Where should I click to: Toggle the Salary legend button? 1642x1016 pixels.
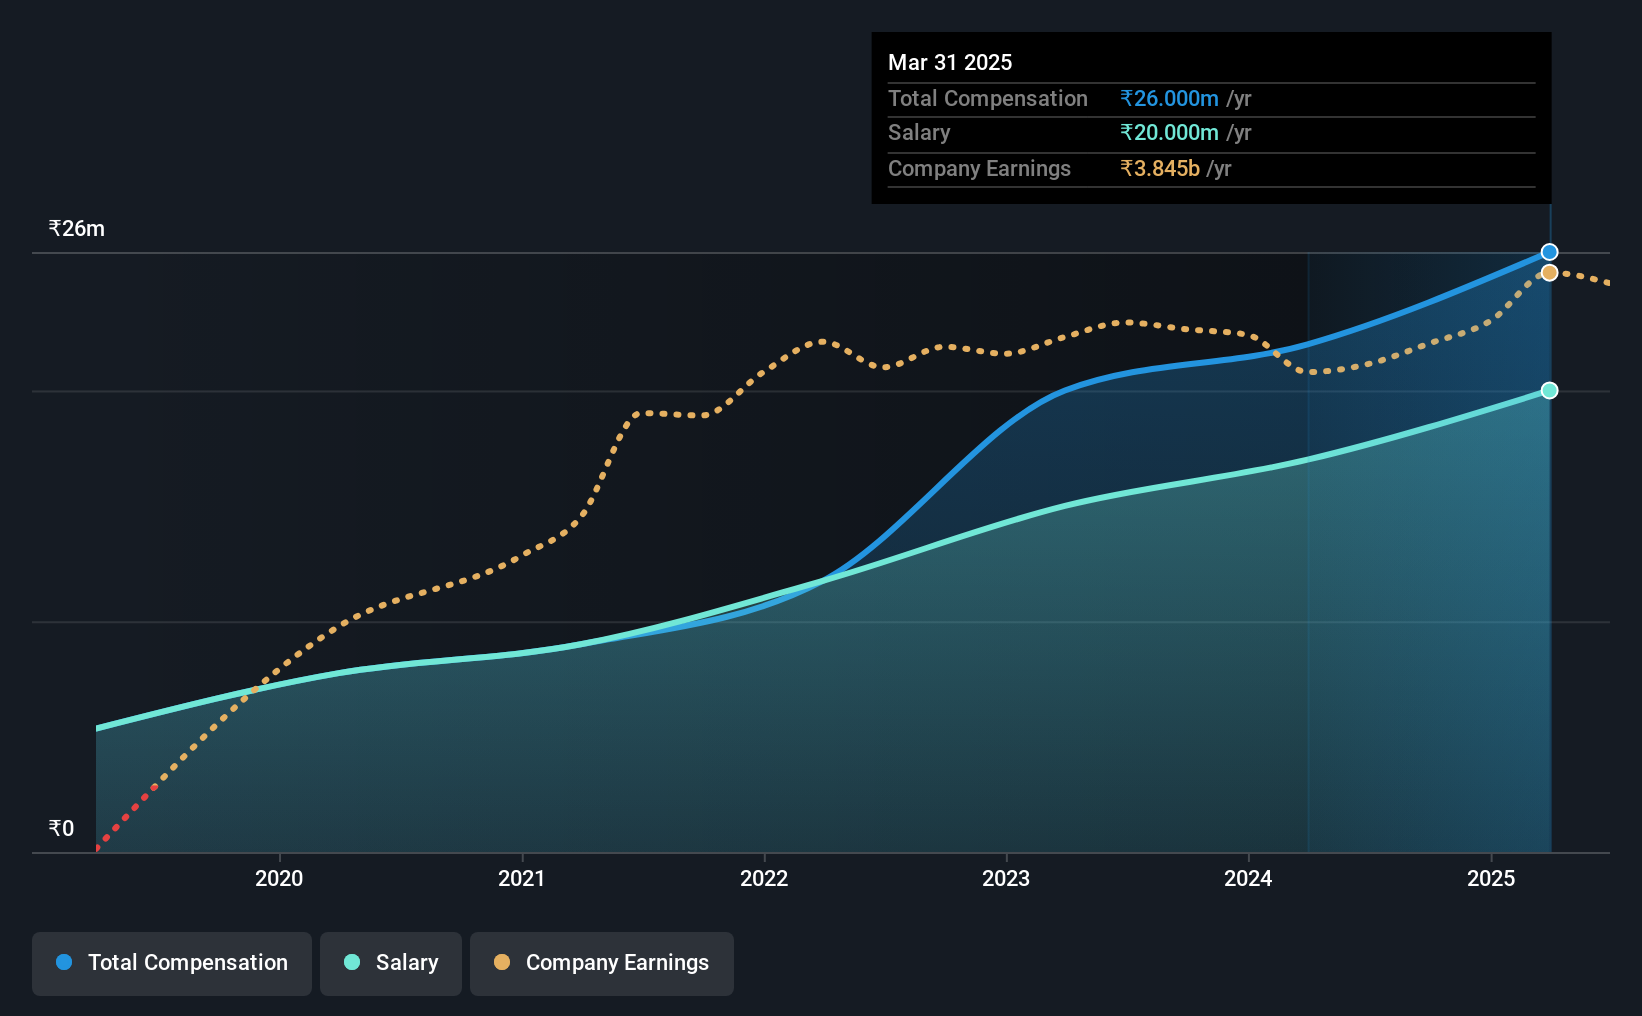coord(391,963)
